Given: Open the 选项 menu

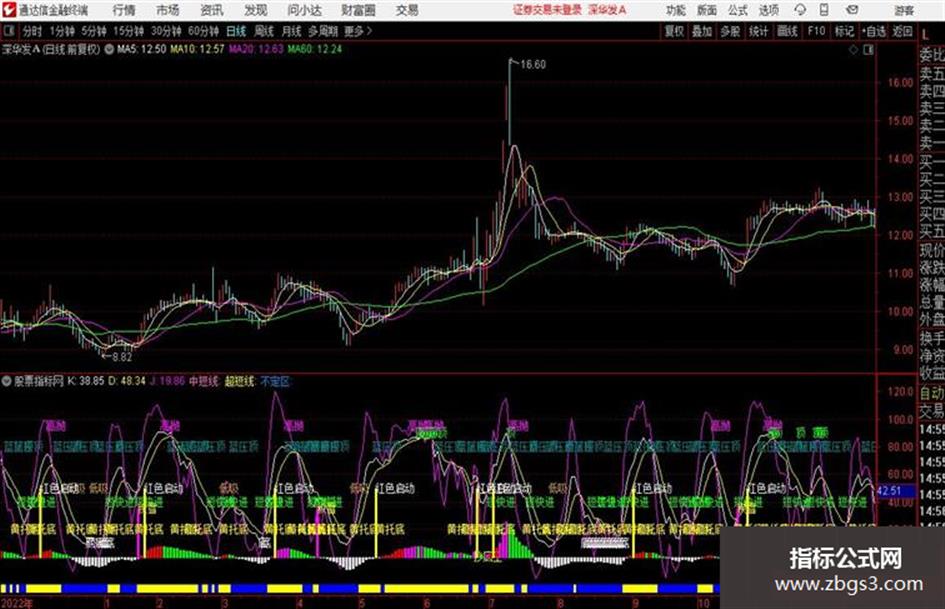Looking at the screenshot, I should 768,10.
